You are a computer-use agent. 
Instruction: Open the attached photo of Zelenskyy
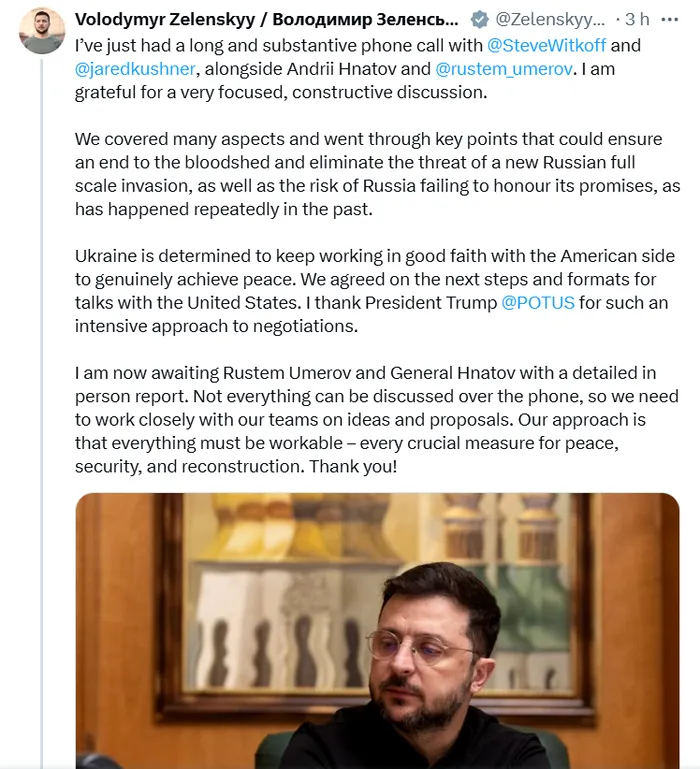[377, 630]
